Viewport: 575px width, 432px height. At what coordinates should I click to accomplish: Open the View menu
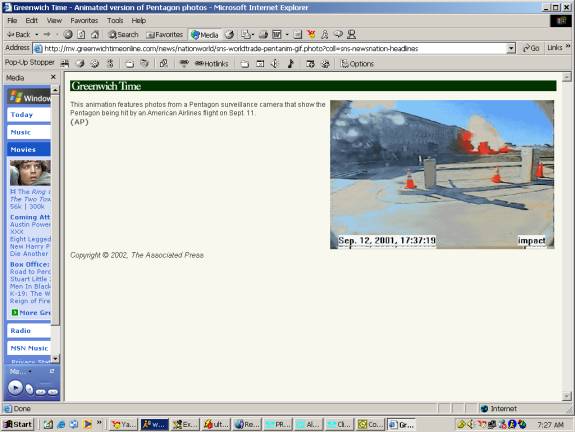click(x=54, y=21)
